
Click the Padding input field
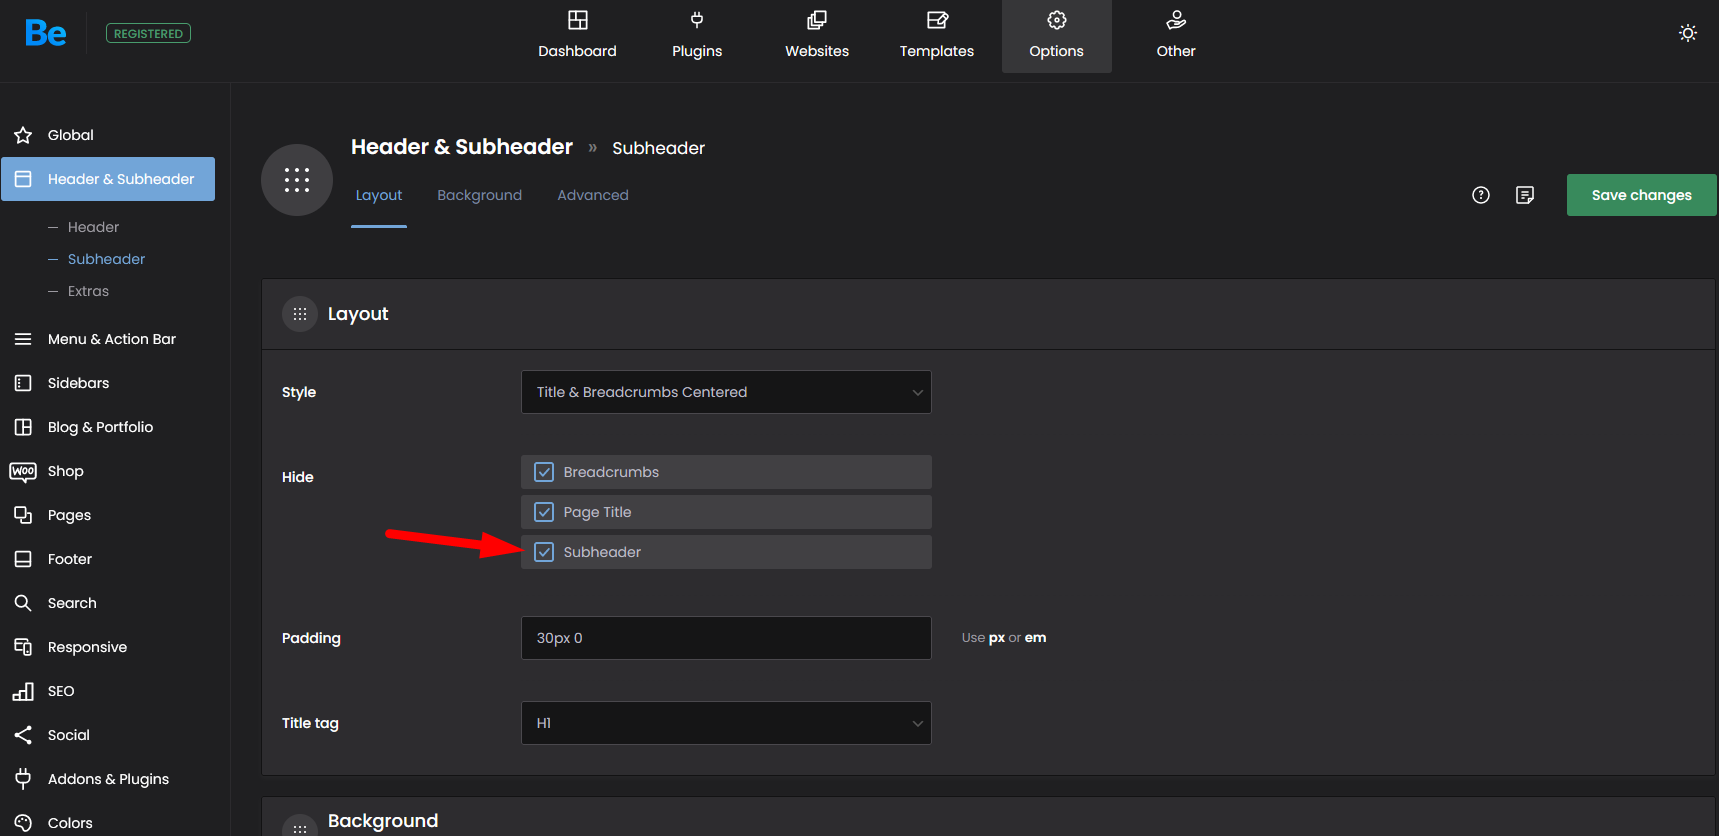click(726, 638)
